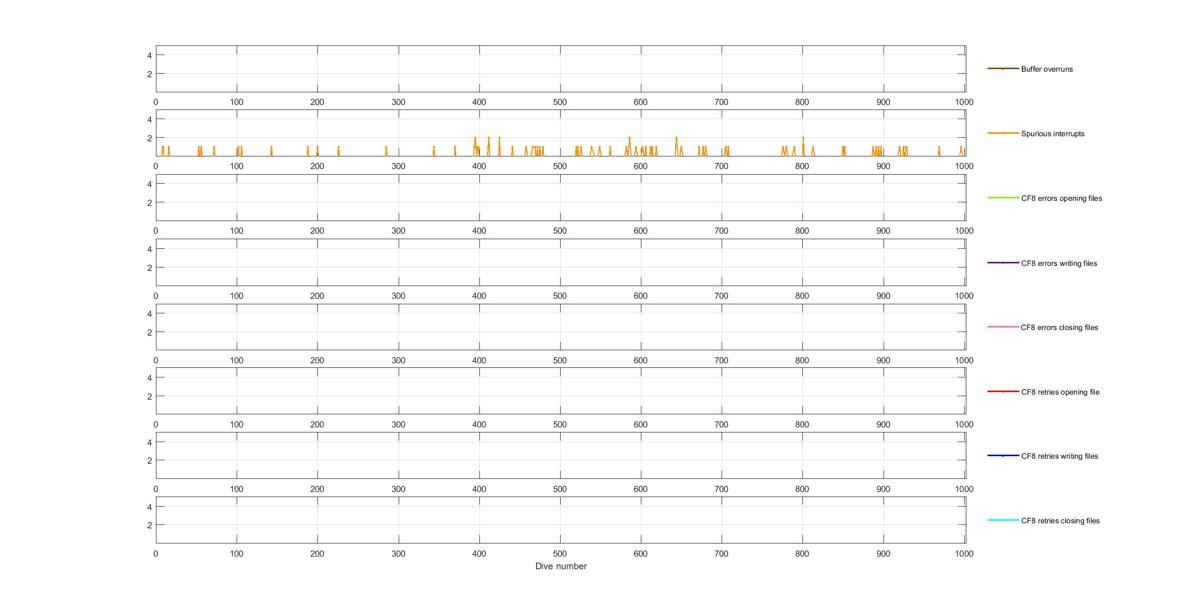Image resolution: width=1200 pixels, height=611 pixels.
Task: Click the orange line sample beside Spurious interrupts
Action: [1003, 133]
